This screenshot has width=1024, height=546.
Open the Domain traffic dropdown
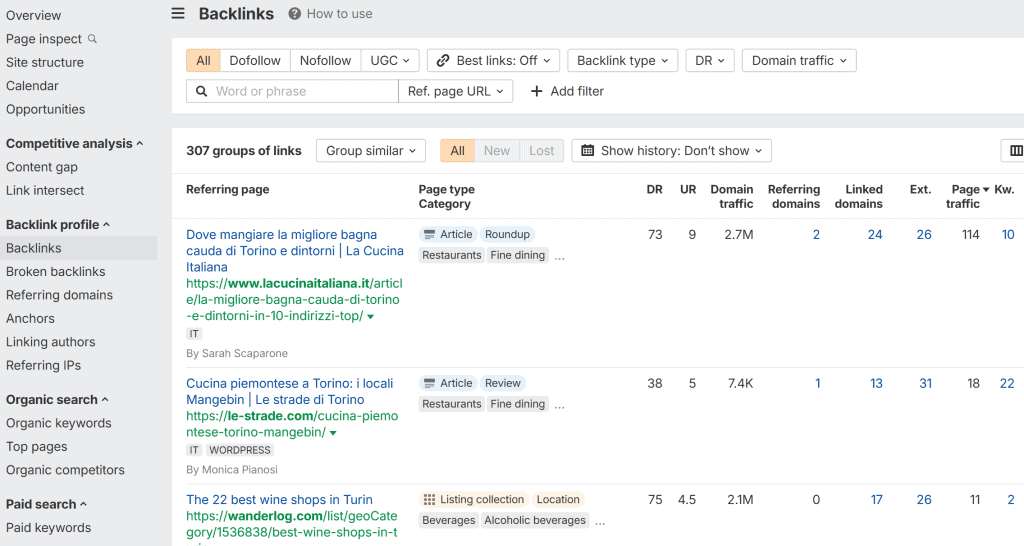pyautogui.click(x=799, y=61)
